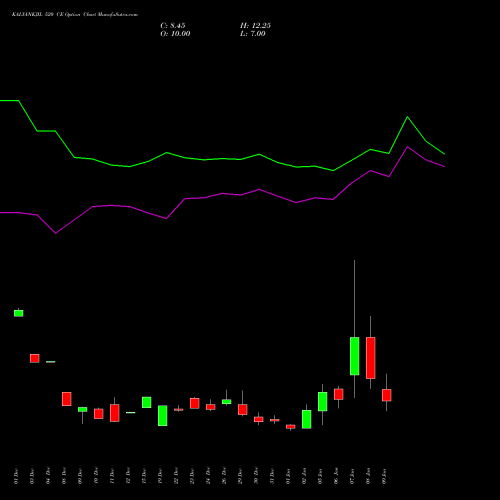Image resolution: width=500 pixels, height=500 pixels.
Task: Click the 08 Dec date label
Action: (64, 476)
